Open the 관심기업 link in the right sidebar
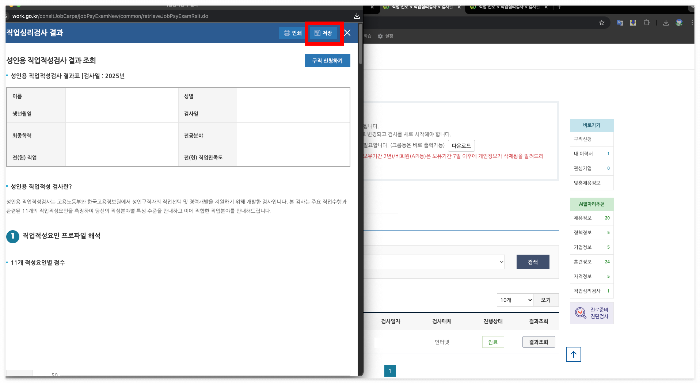 [591, 168]
